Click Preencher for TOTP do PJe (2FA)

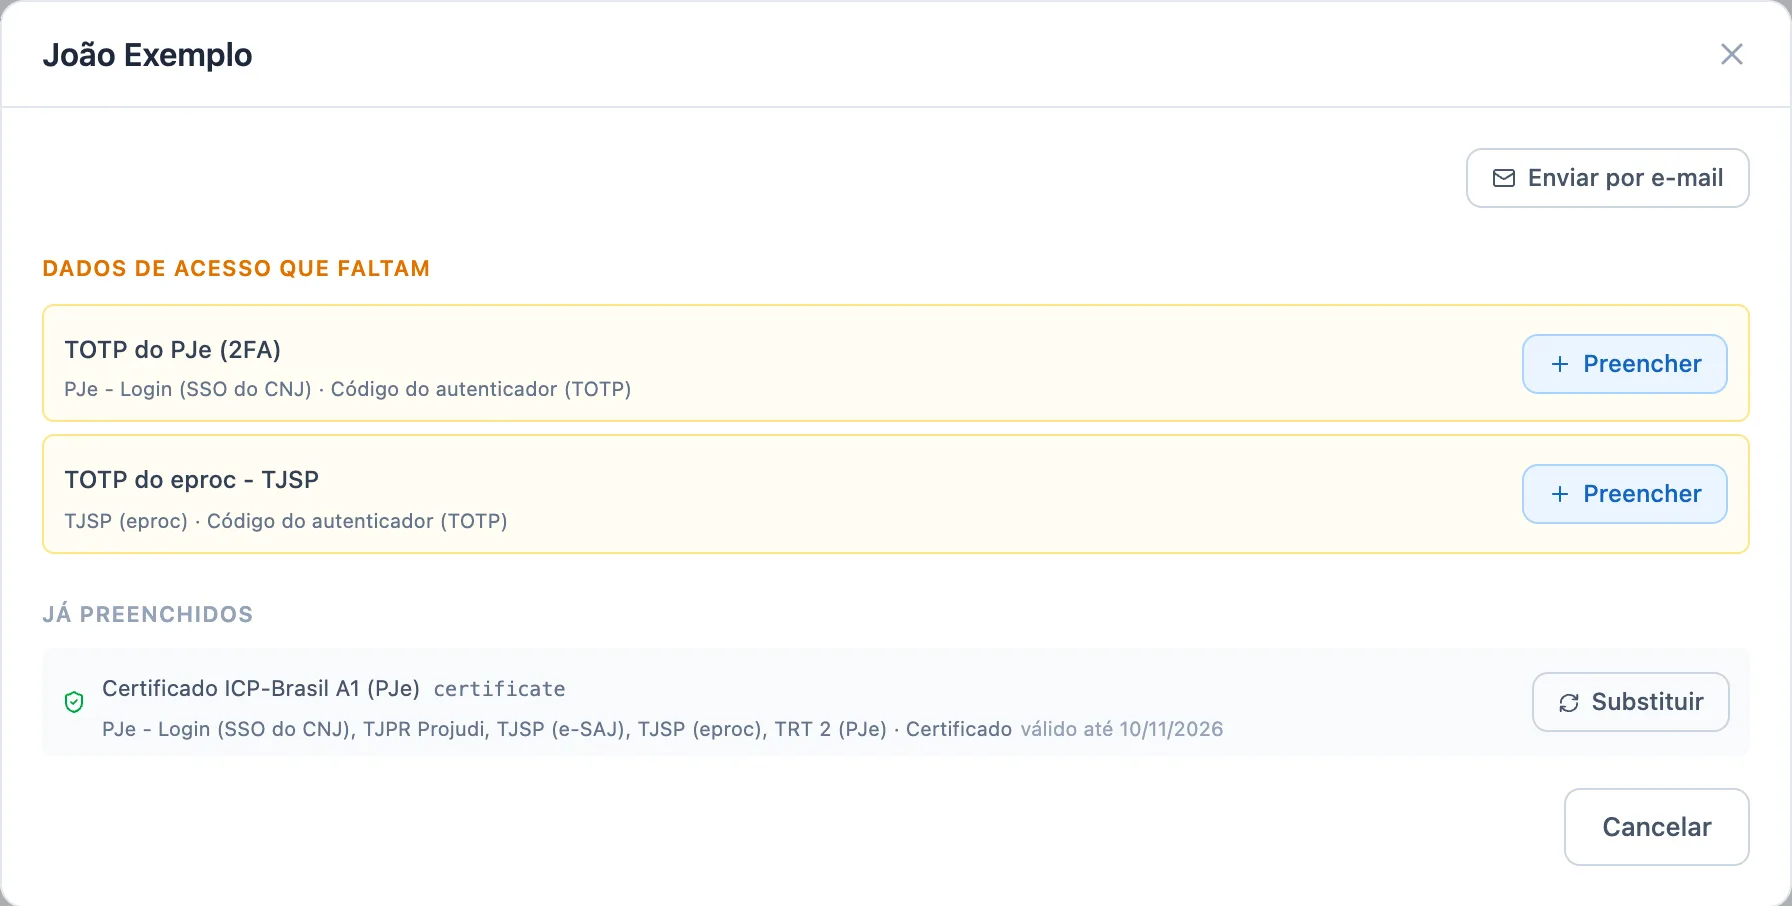(1624, 364)
